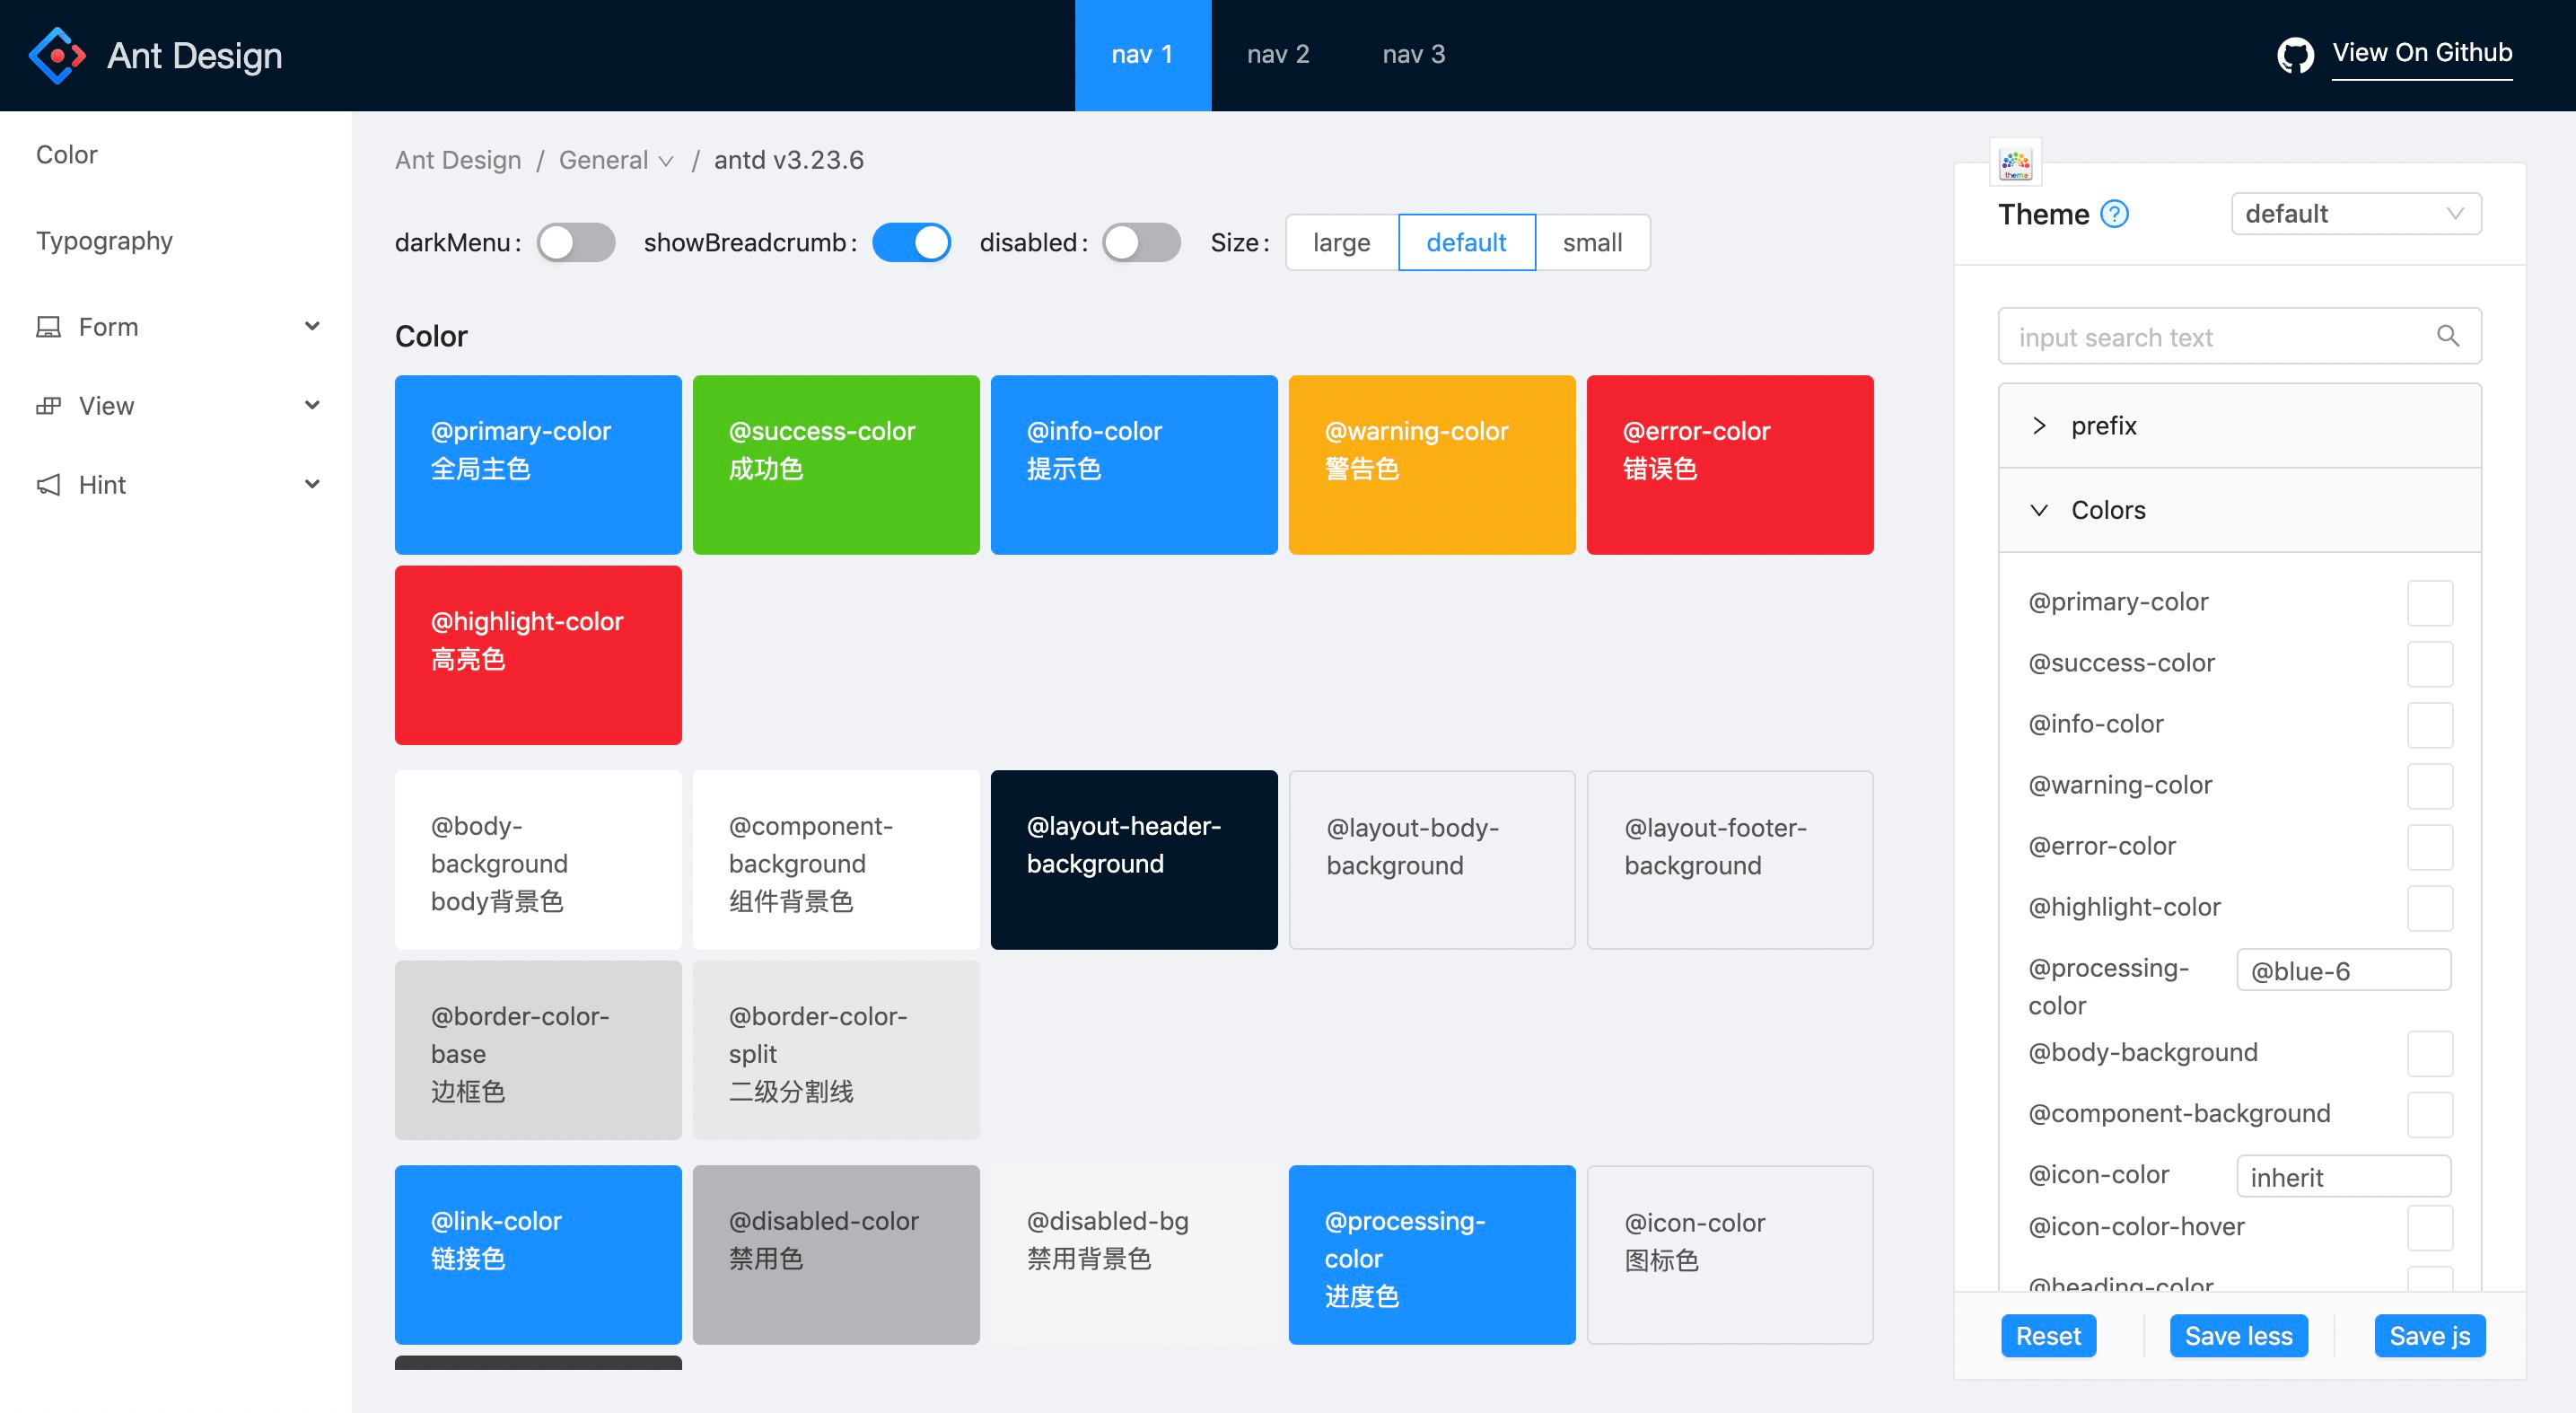Select the View sidebar icon

(x=50, y=405)
